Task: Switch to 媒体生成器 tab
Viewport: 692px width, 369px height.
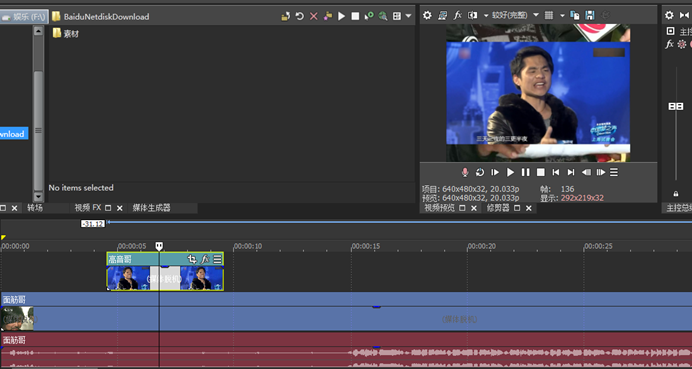Action: (x=151, y=208)
